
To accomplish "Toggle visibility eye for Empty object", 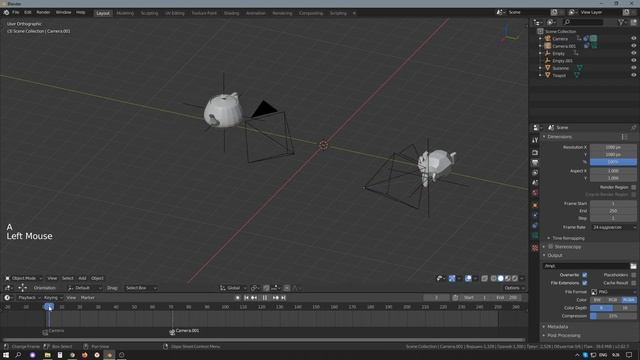I will (x=633, y=53).
